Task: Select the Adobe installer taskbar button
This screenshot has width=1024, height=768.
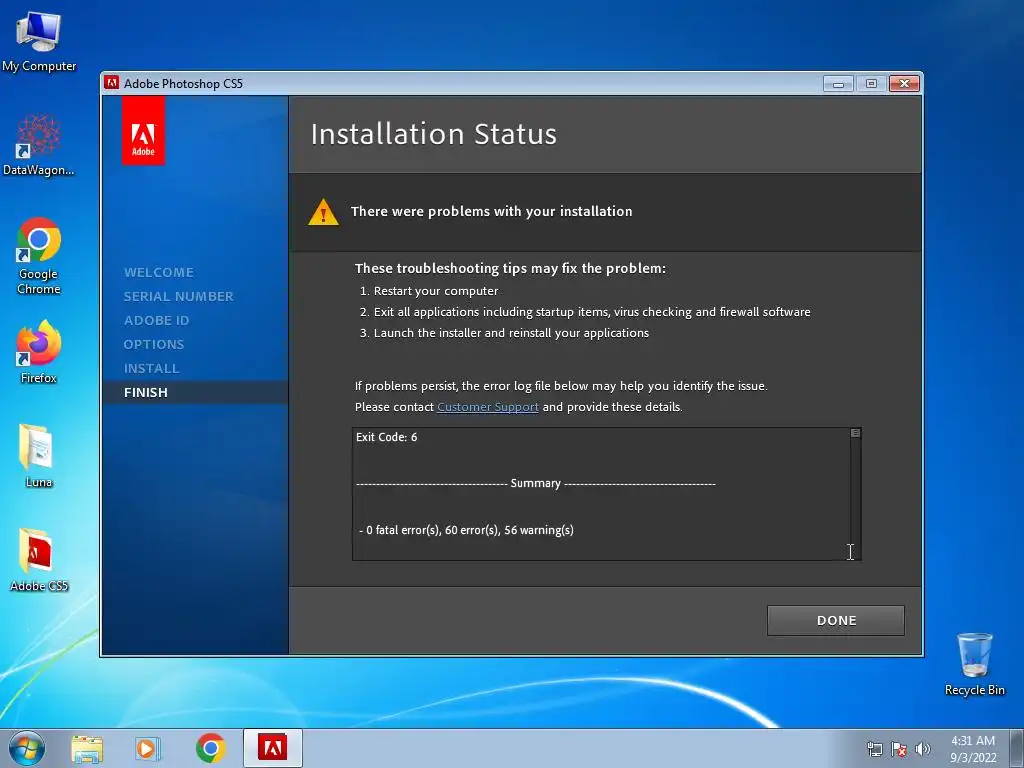Action: (x=272, y=748)
